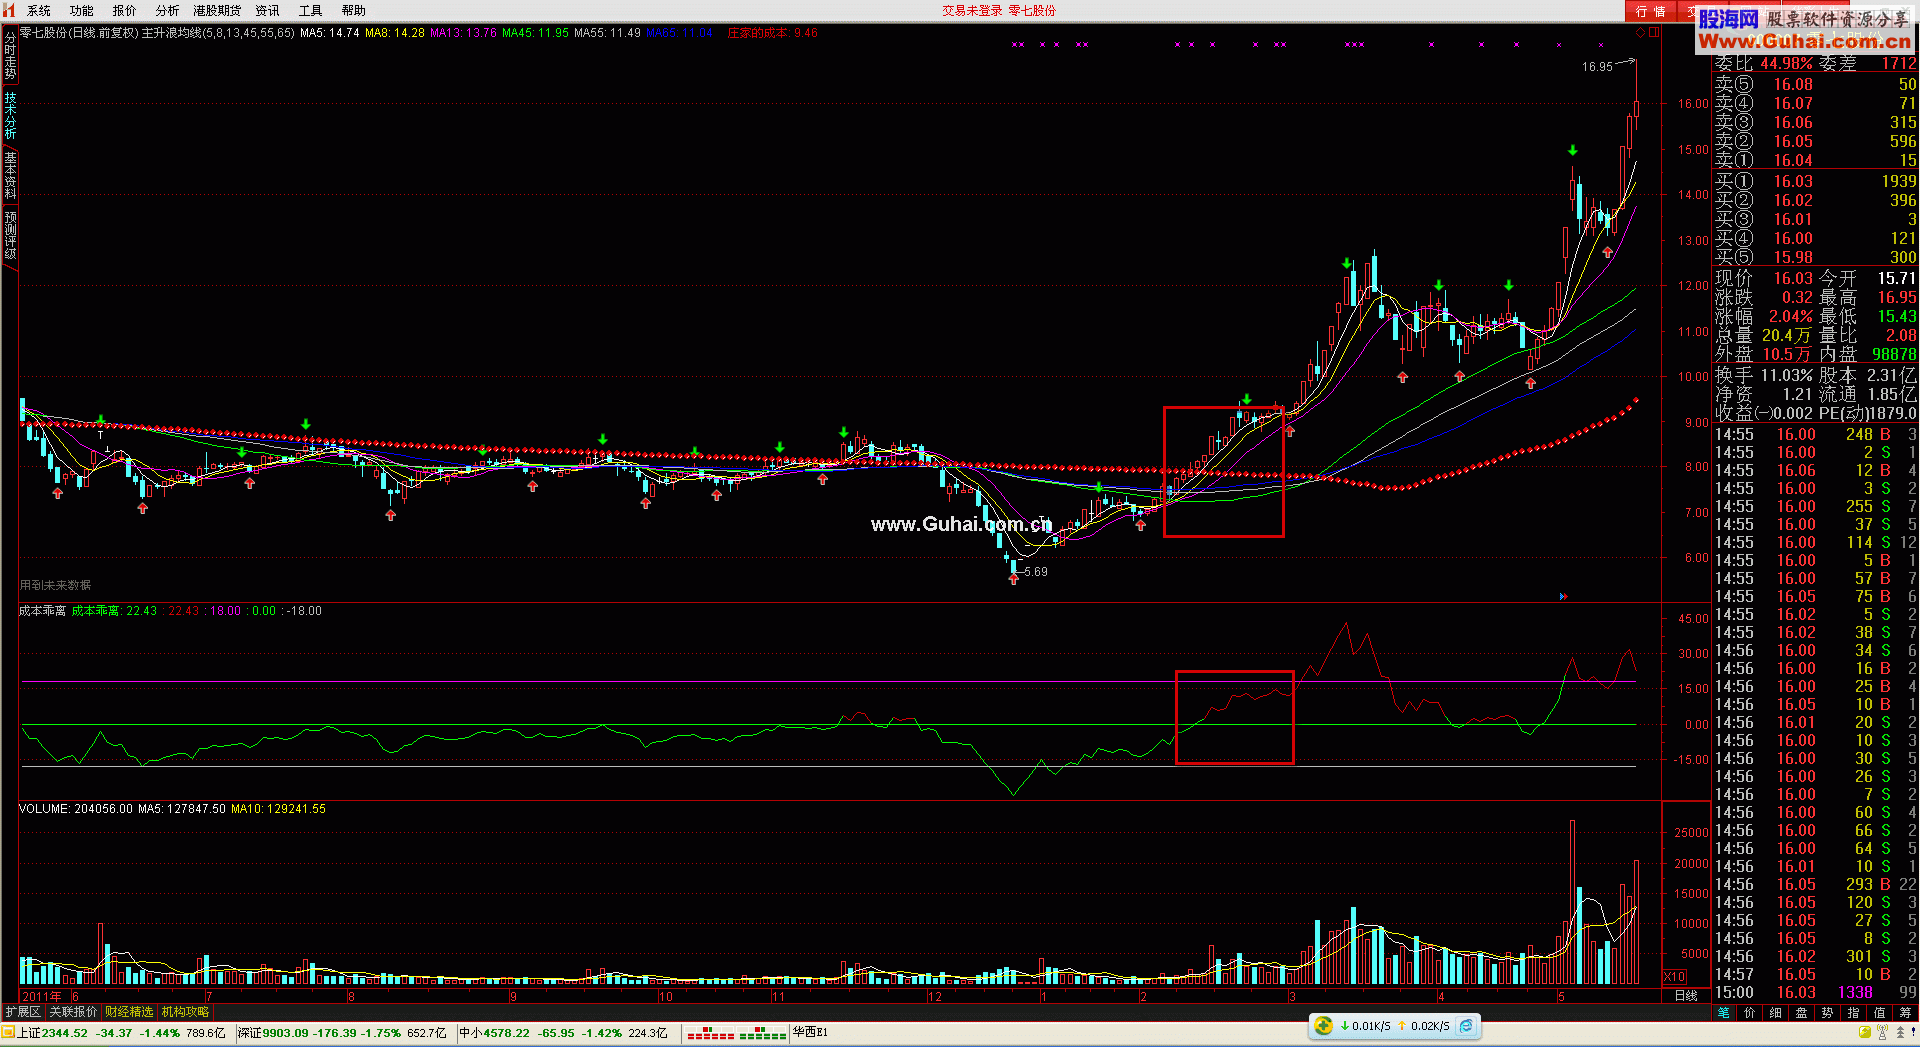Click the X10 volume scale label
The height and width of the screenshot is (1047, 1920).
point(1675,976)
